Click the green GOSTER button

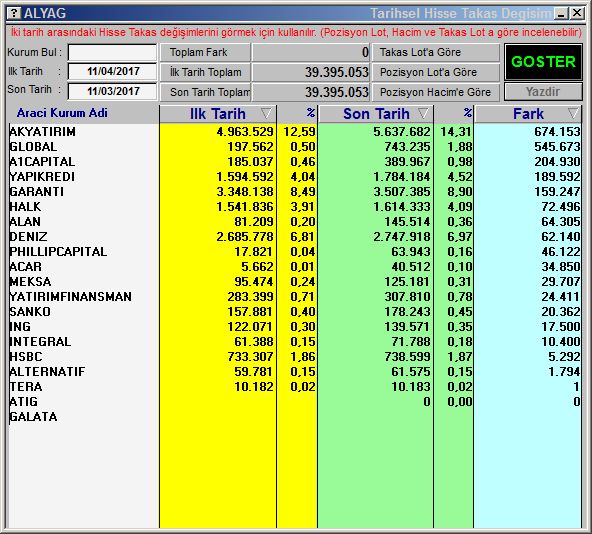click(x=543, y=62)
